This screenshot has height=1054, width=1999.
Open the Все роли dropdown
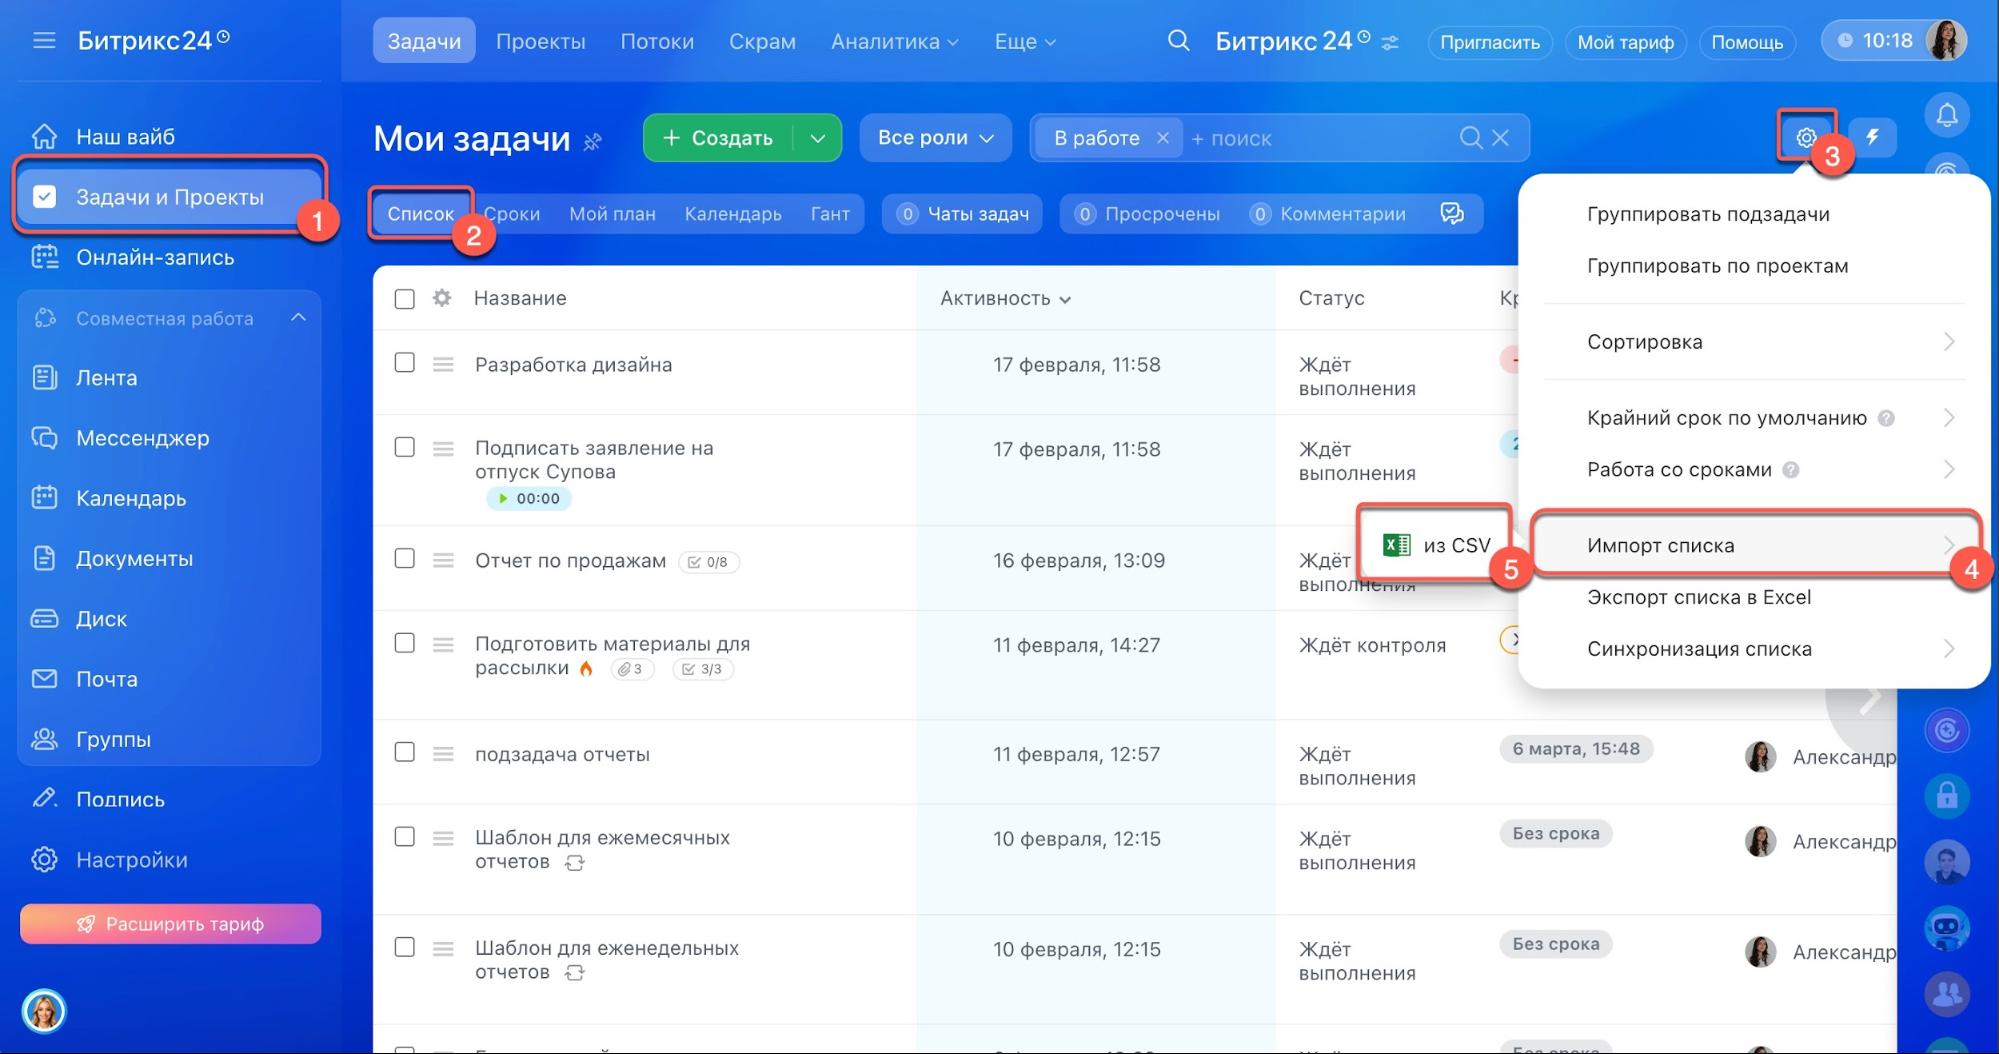(x=935, y=138)
